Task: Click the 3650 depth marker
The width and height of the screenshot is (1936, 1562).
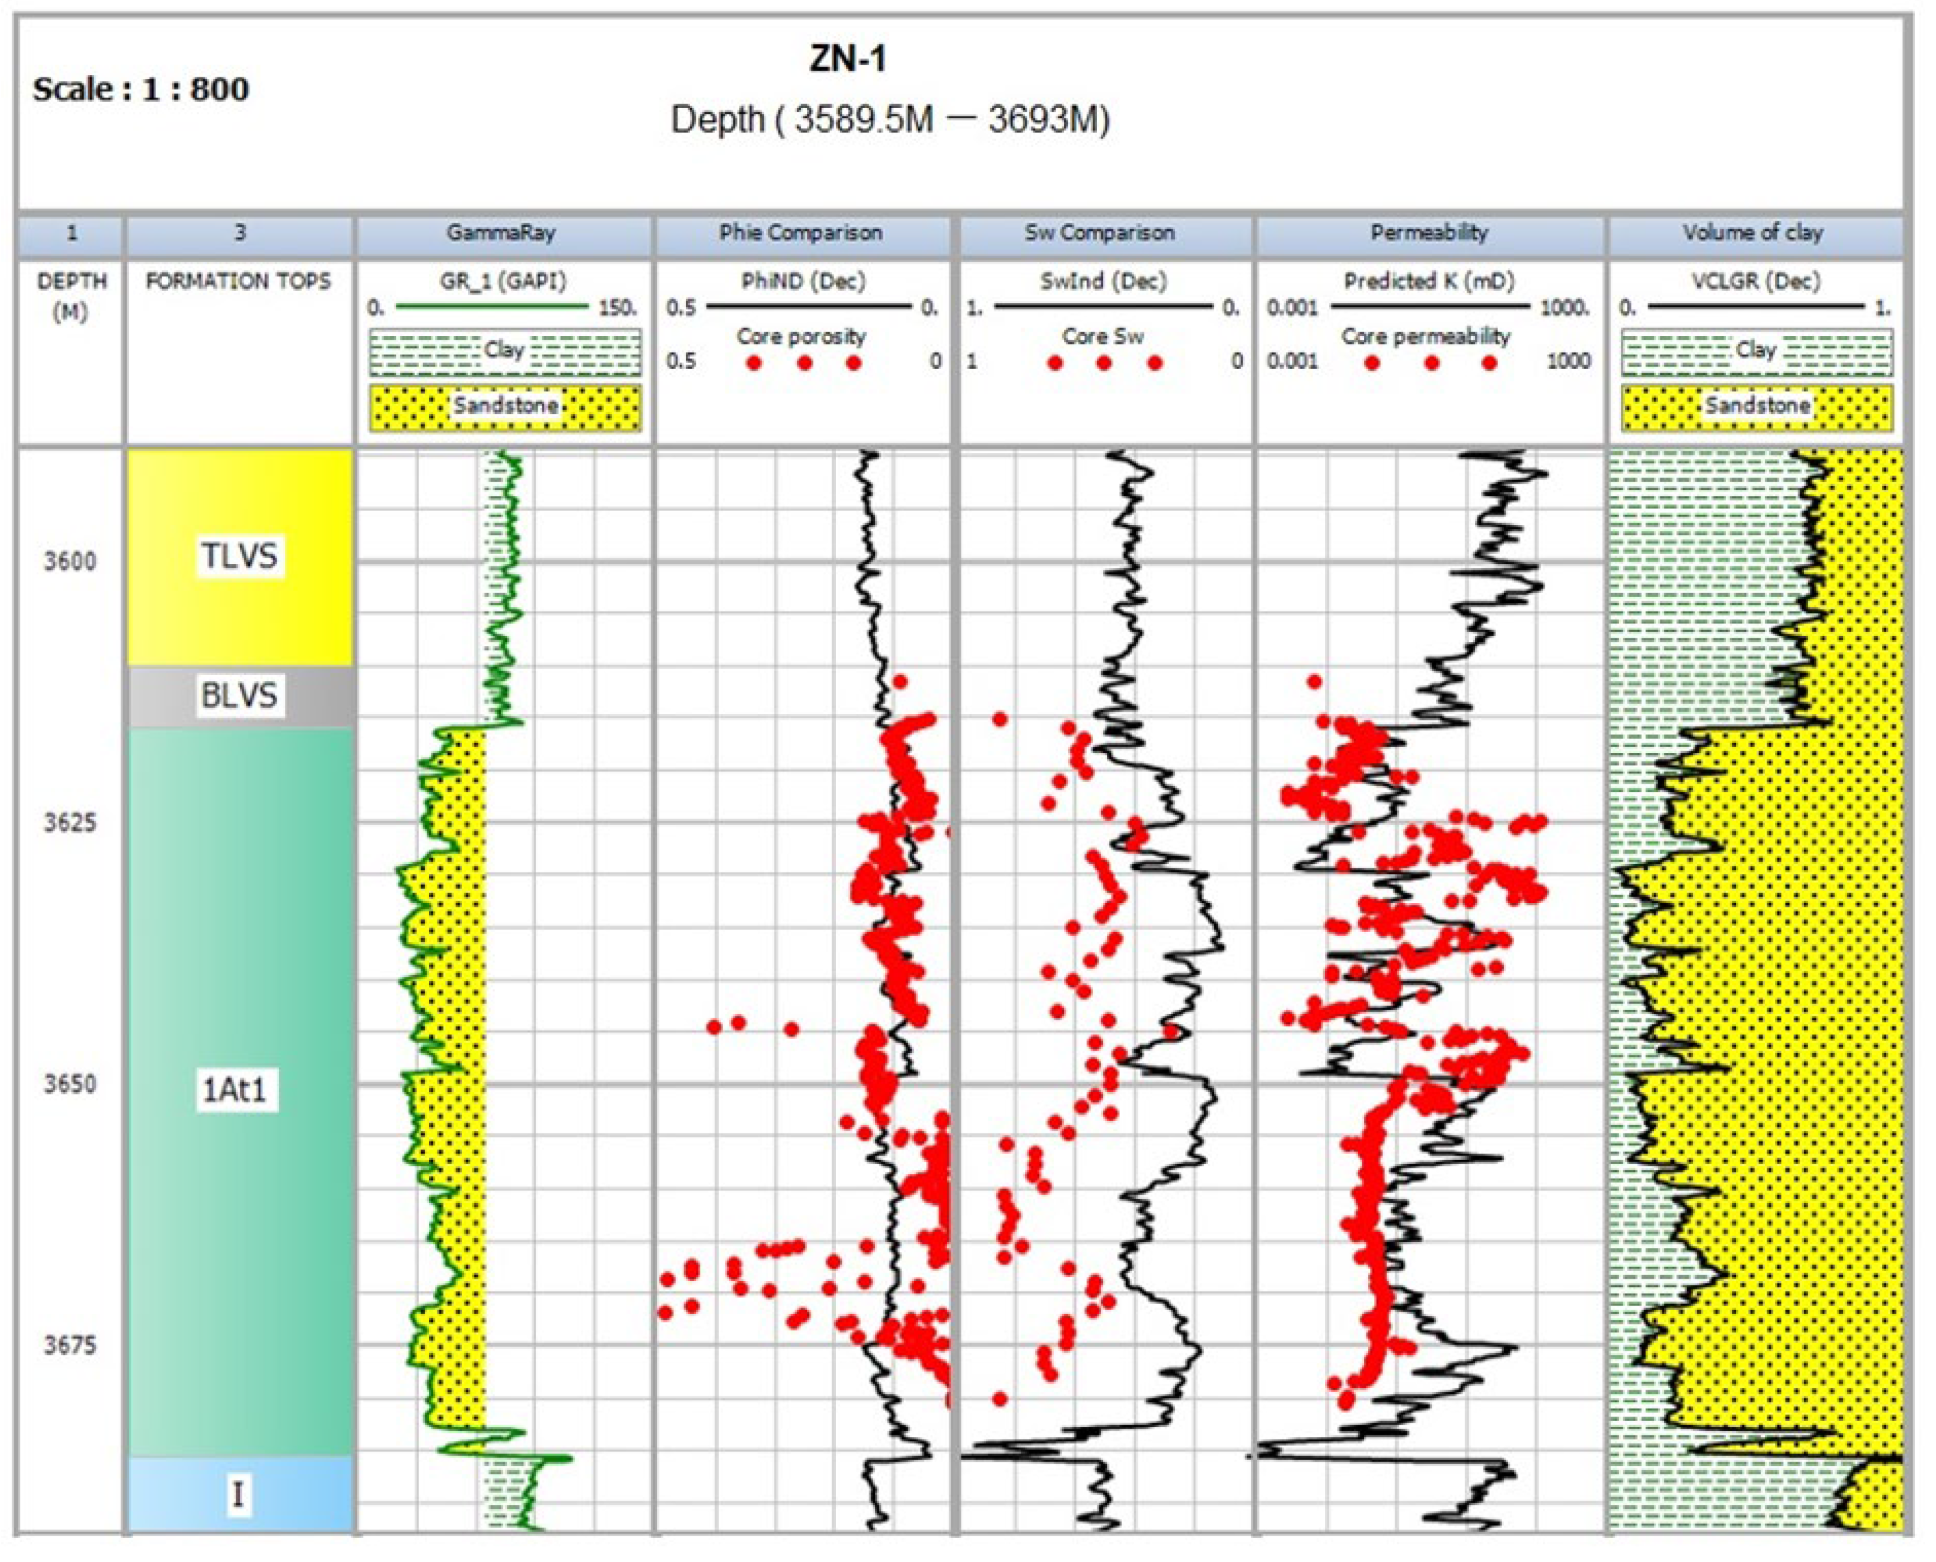Action: pos(70,1084)
